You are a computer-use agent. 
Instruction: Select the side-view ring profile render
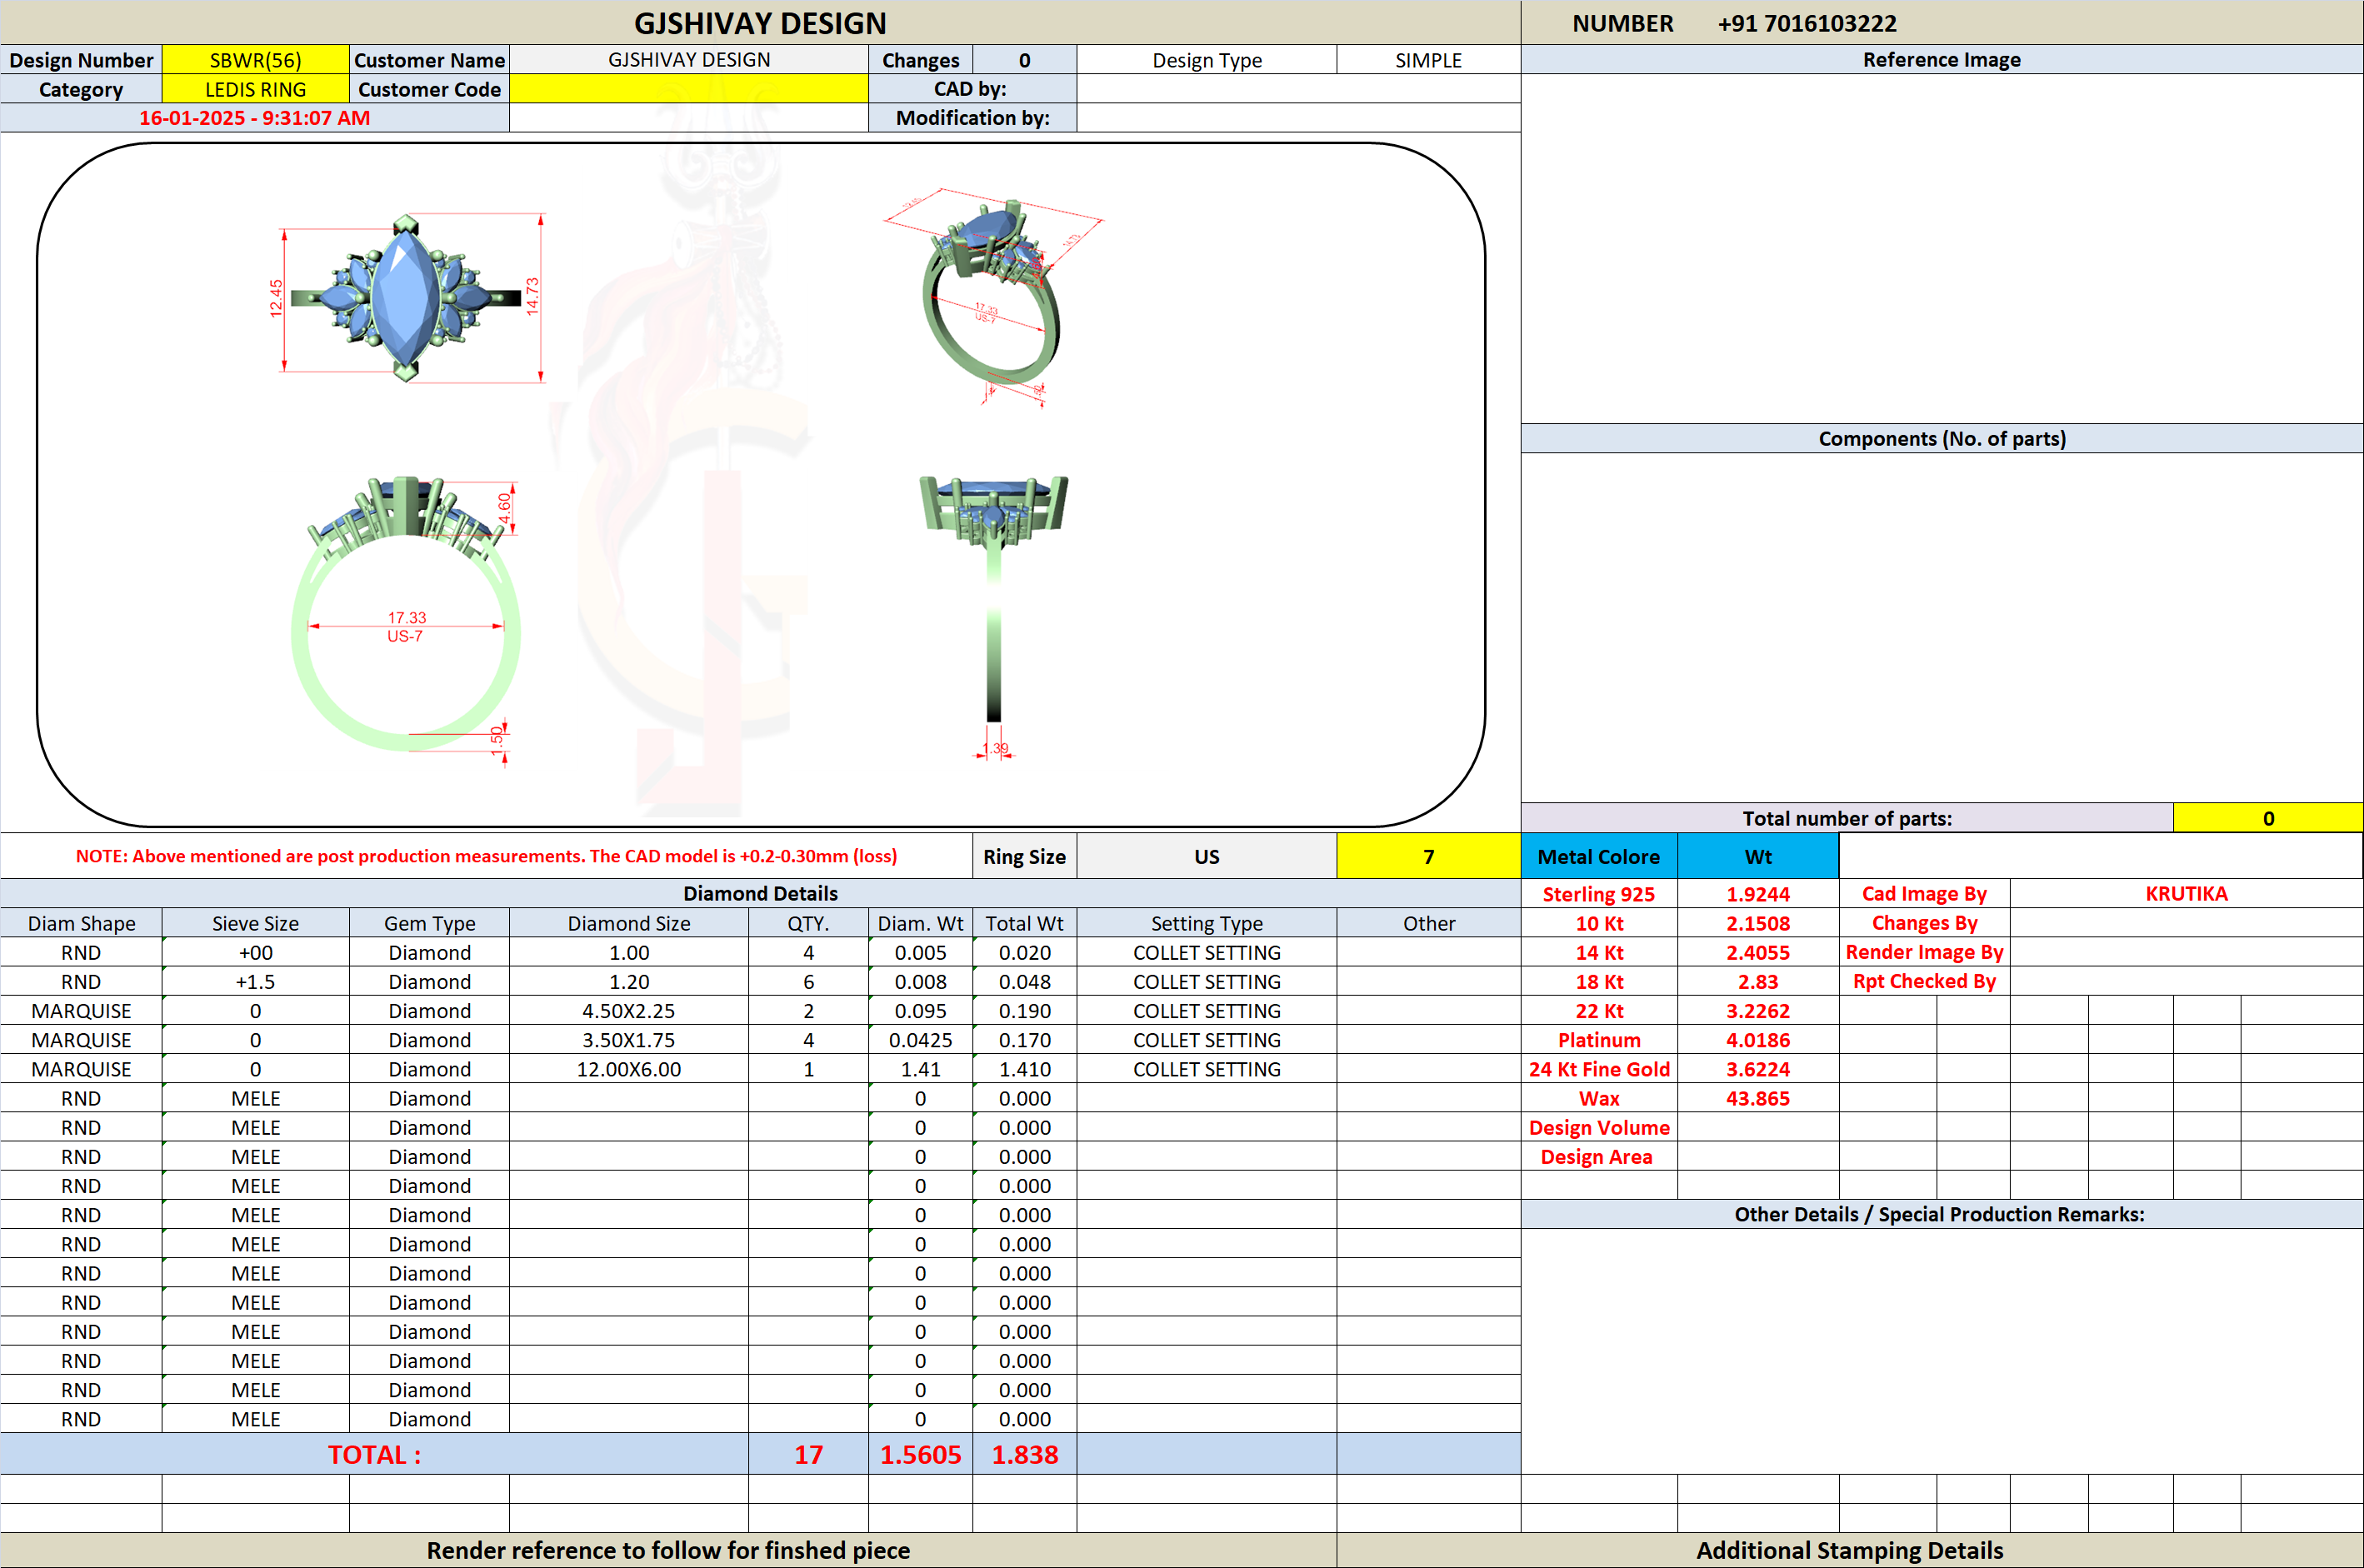994,615
